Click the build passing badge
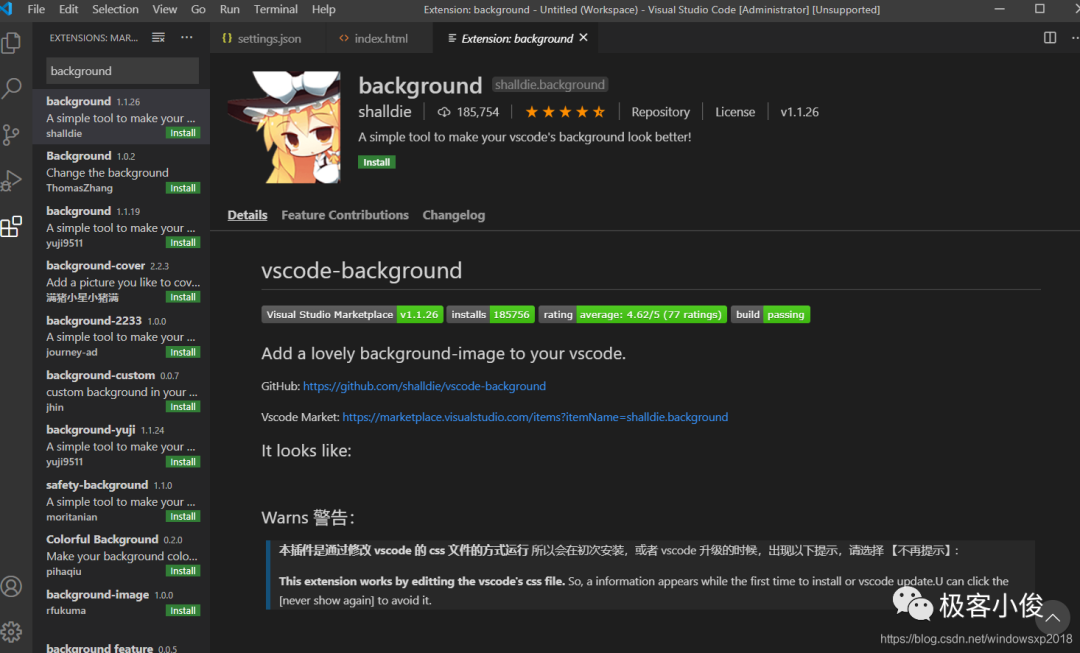 770,314
